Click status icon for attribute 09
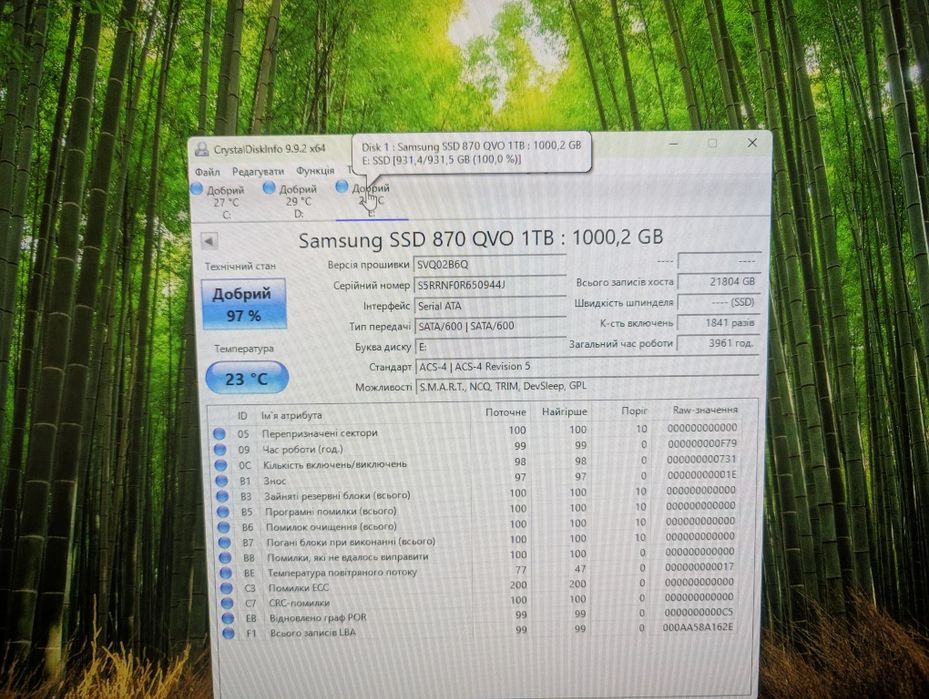 click(220, 450)
